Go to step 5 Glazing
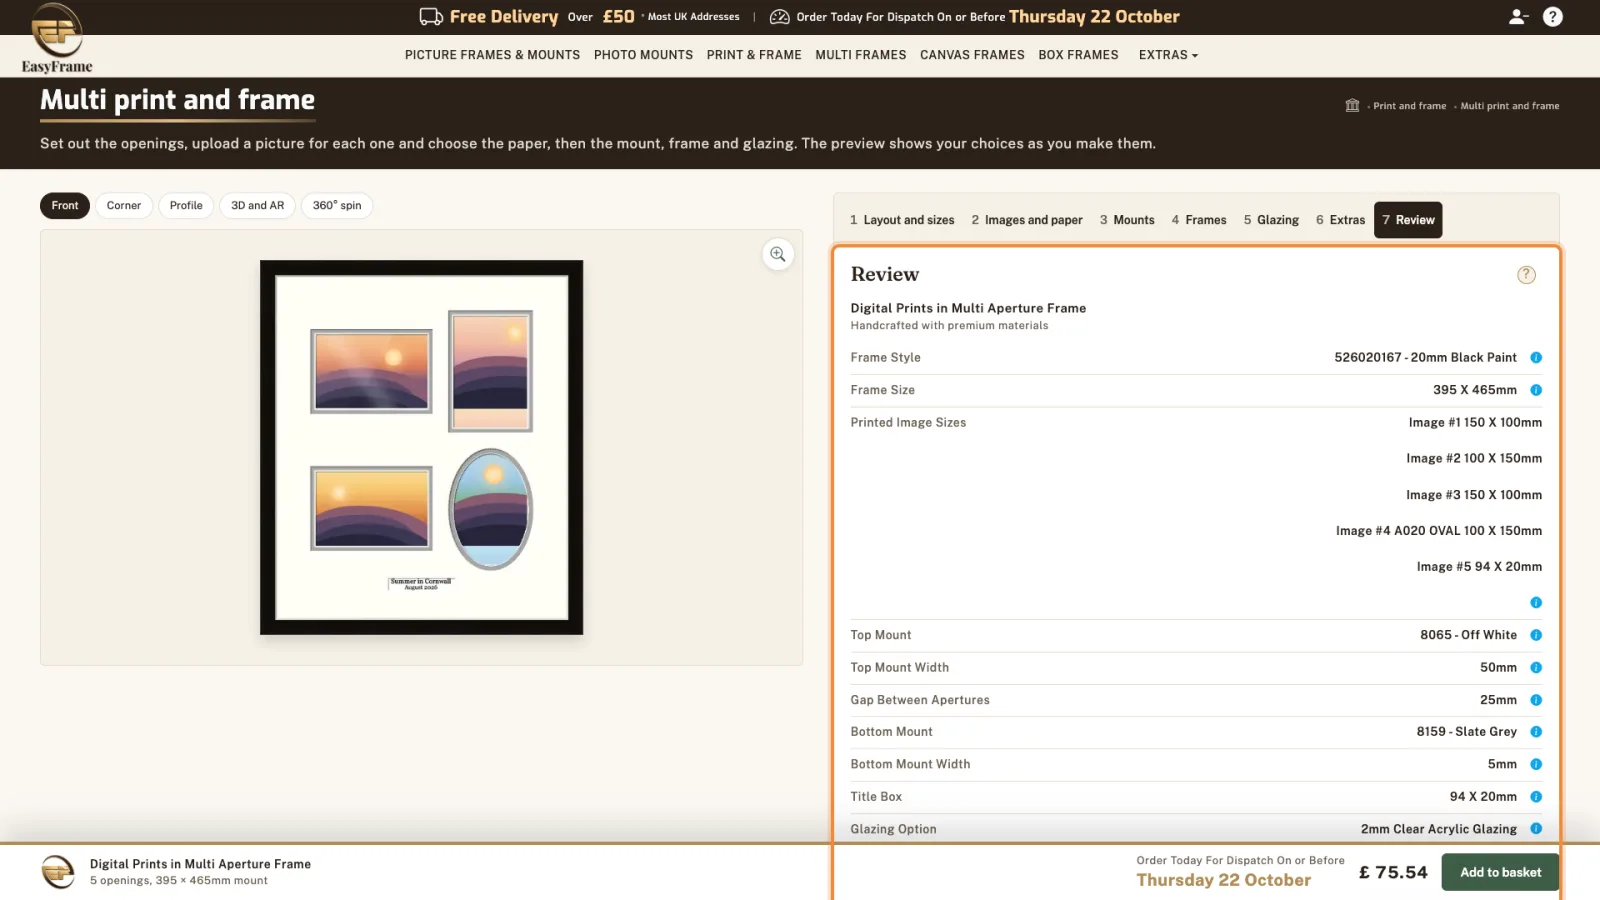Viewport: 1600px width, 900px height. point(1271,220)
